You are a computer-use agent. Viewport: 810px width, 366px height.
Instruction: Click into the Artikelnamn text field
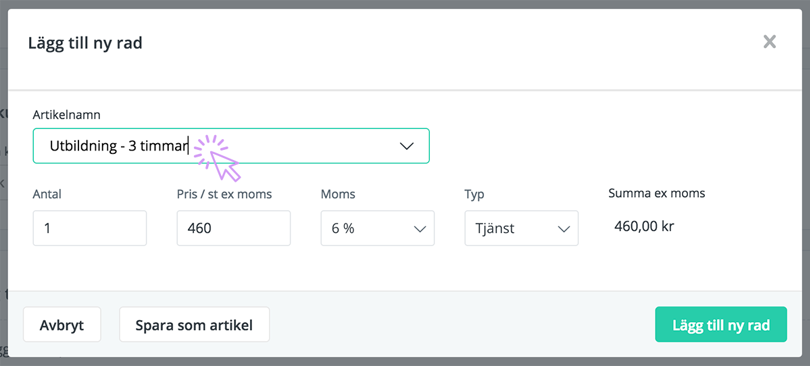(231, 146)
